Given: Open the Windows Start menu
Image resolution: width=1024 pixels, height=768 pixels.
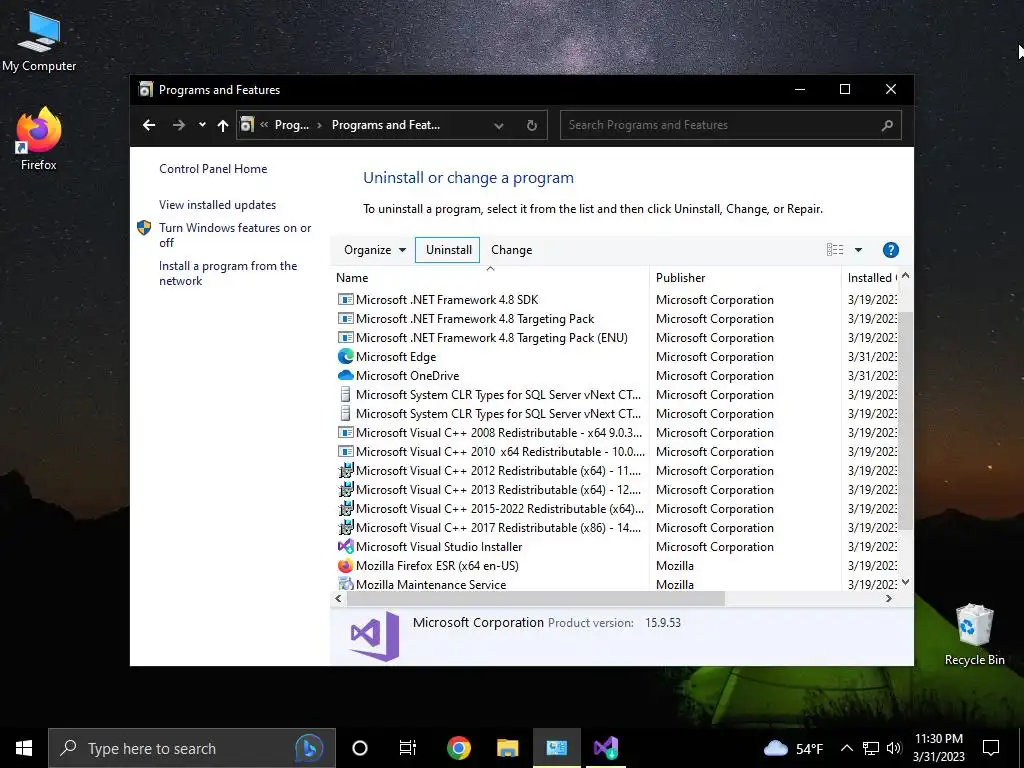Looking at the screenshot, I should tap(24, 748).
